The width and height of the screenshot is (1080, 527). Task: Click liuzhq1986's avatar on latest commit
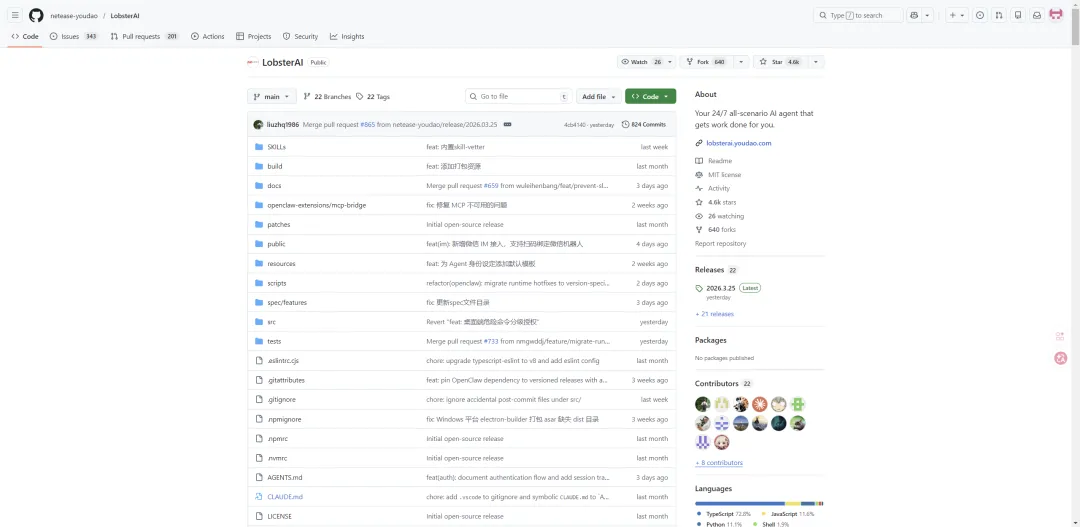258,125
